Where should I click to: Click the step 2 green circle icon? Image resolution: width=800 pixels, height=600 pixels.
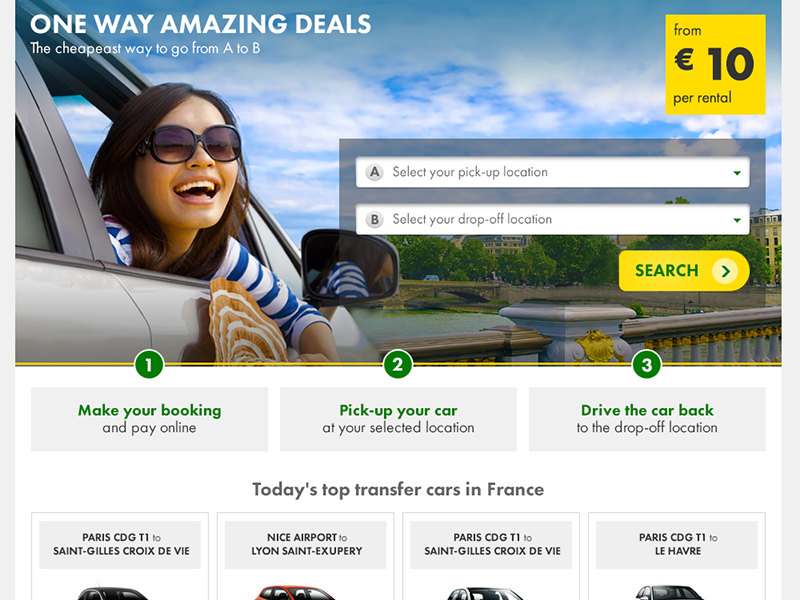click(x=398, y=364)
